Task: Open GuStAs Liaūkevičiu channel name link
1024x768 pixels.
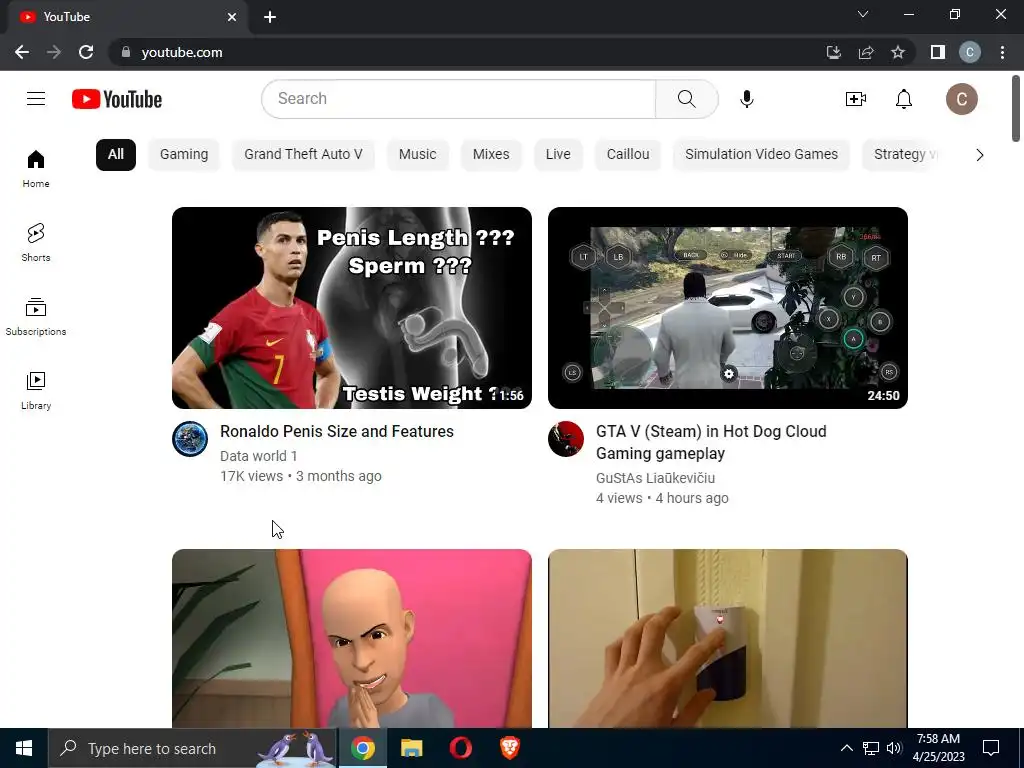Action: point(655,478)
